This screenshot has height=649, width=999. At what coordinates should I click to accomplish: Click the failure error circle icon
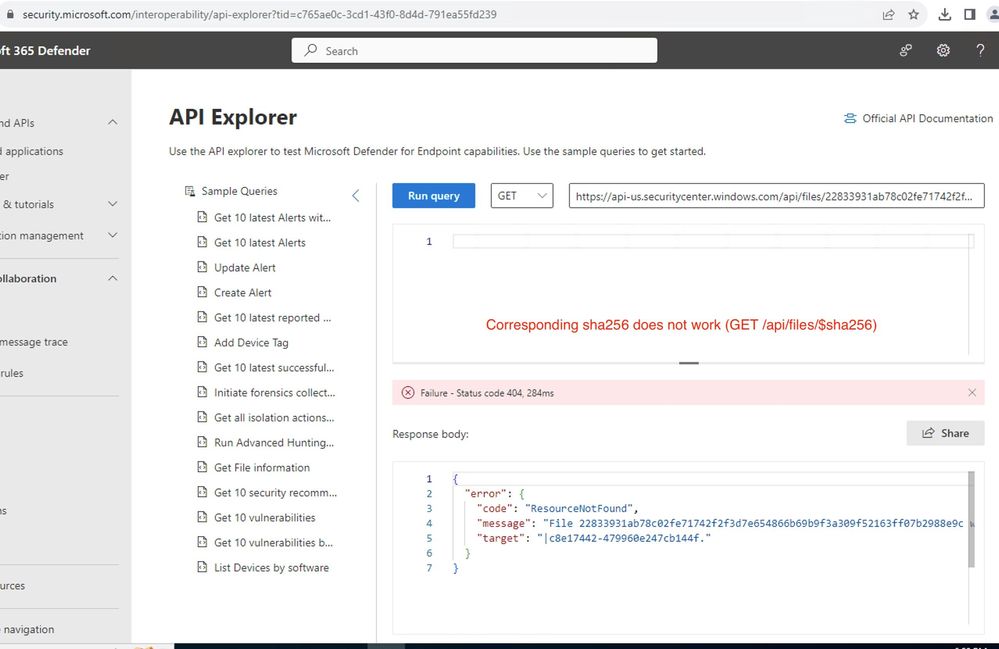point(408,393)
